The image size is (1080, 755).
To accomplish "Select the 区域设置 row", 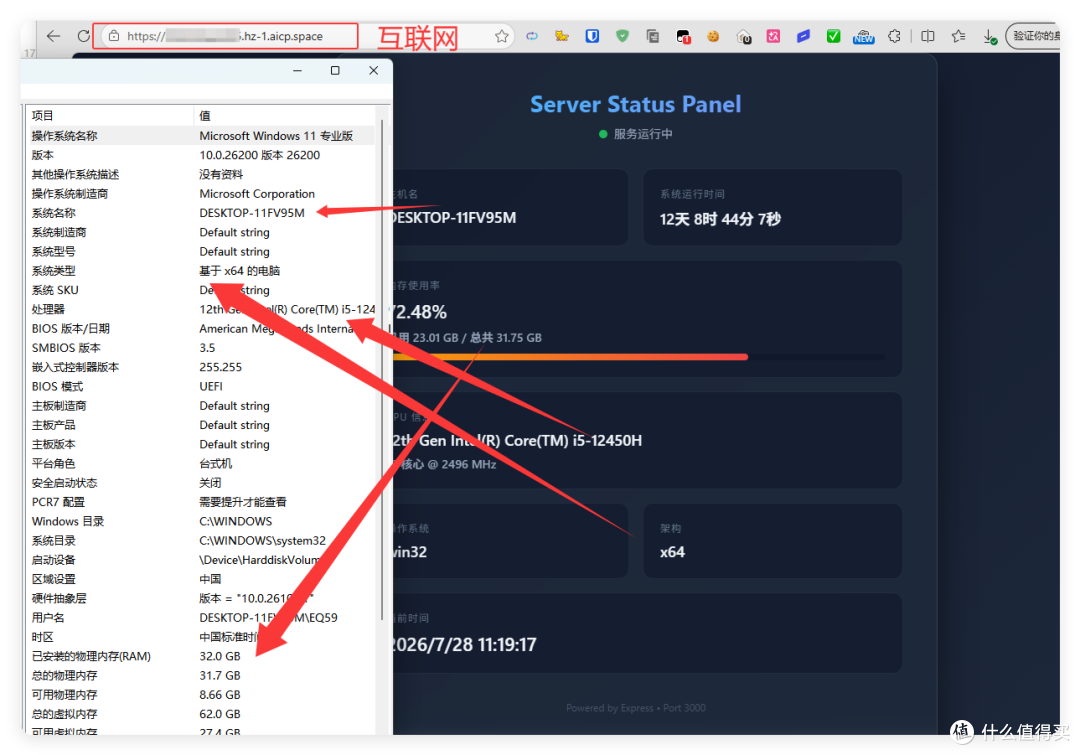I will tap(201, 579).
